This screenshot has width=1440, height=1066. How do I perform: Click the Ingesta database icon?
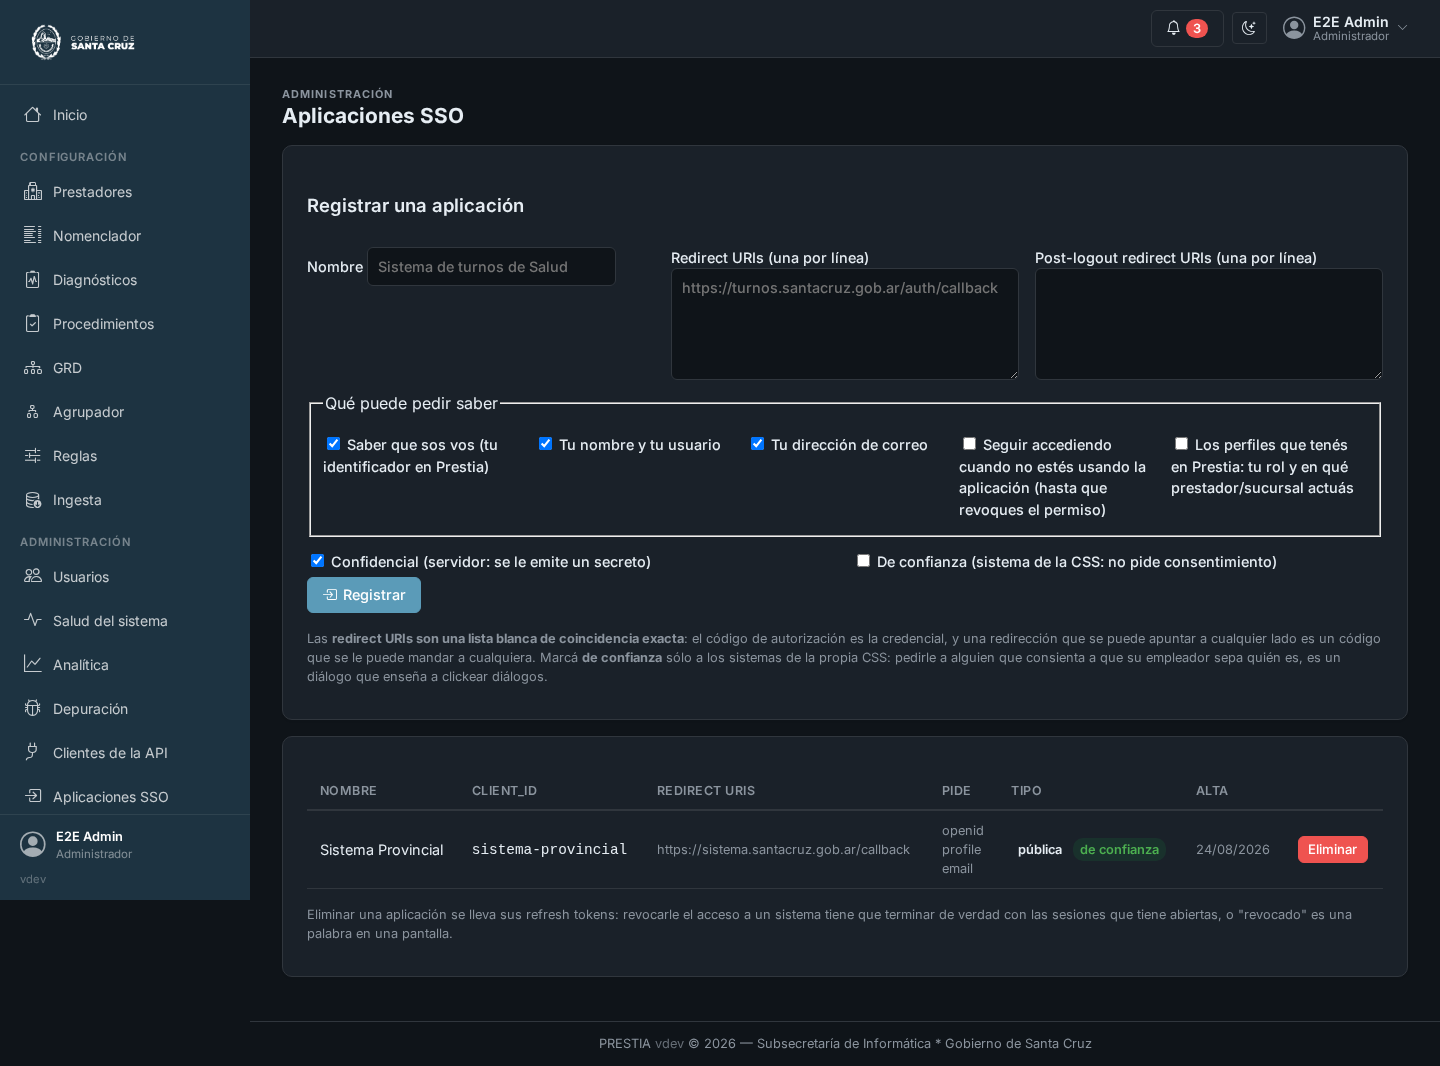33,499
